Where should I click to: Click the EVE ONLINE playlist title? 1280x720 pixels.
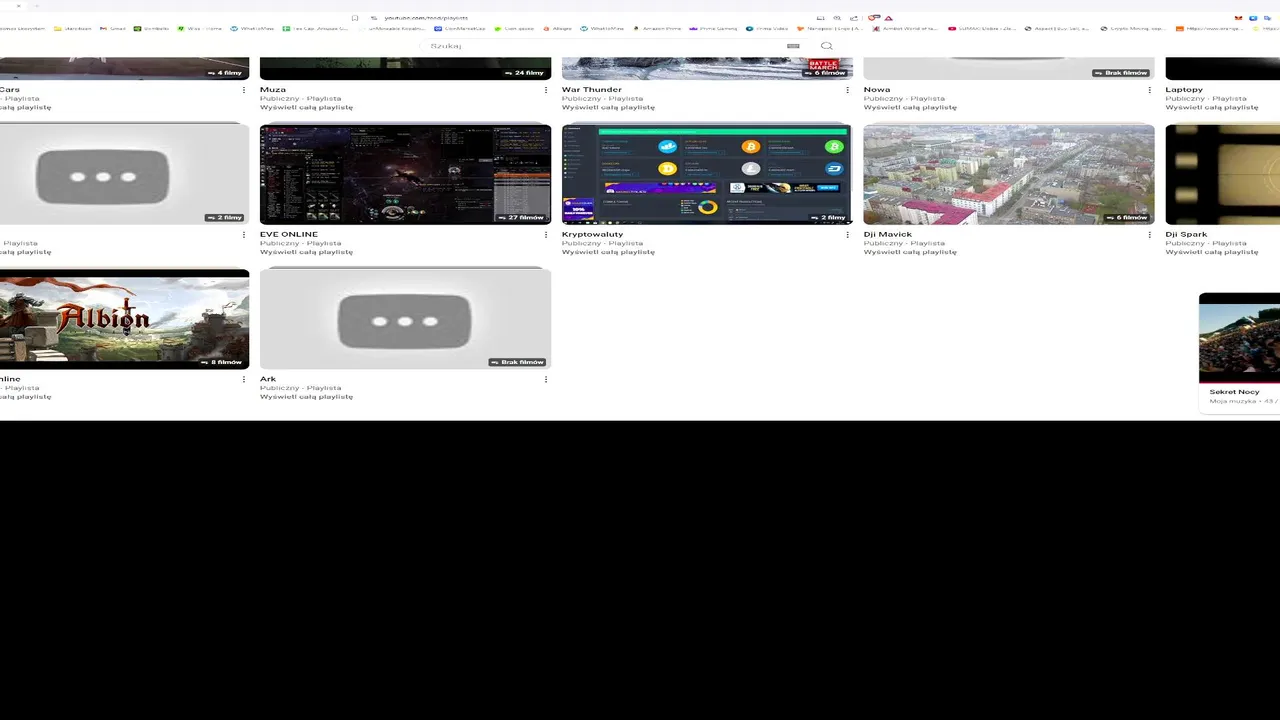point(289,235)
